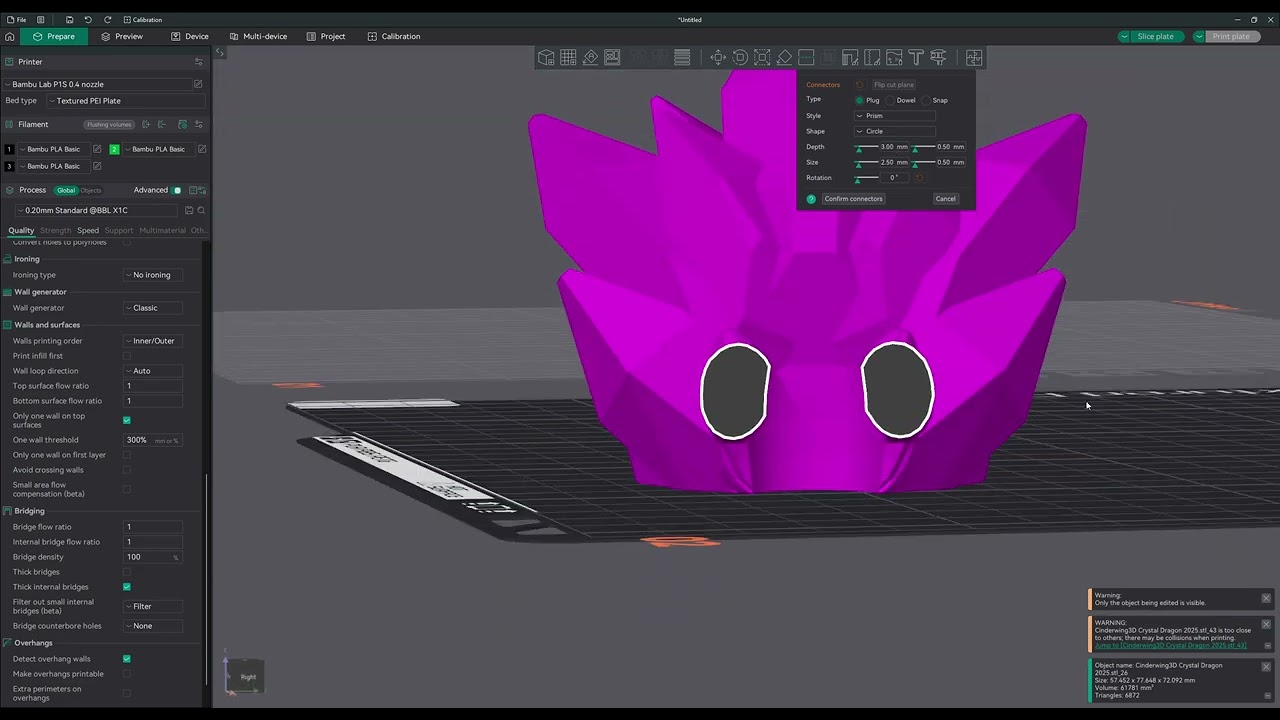
Task: Switch to the Device tab
Action: point(190,36)
